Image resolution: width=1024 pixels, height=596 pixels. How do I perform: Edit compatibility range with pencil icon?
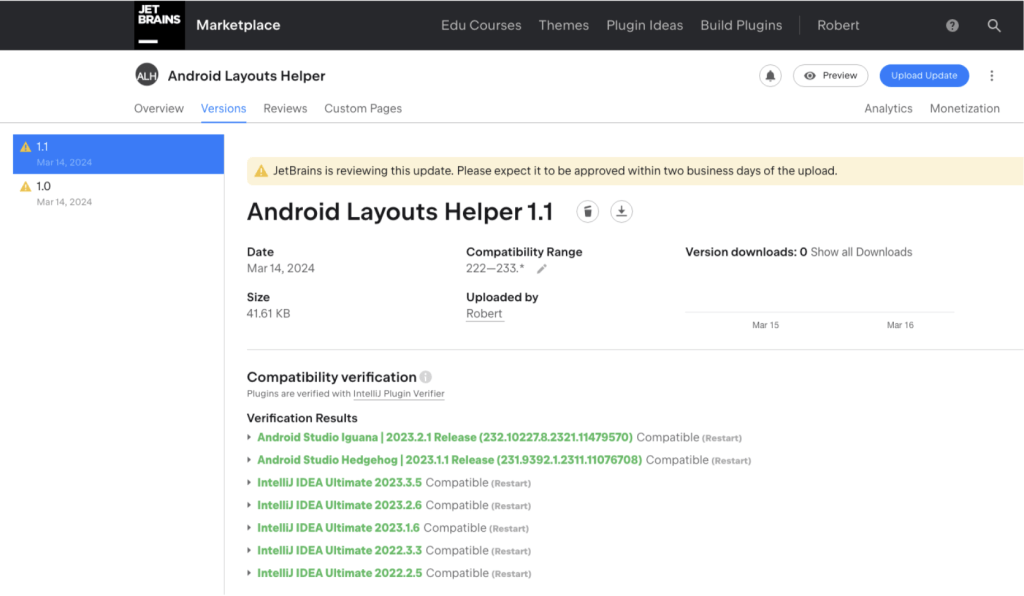click(x=541, y=269)
